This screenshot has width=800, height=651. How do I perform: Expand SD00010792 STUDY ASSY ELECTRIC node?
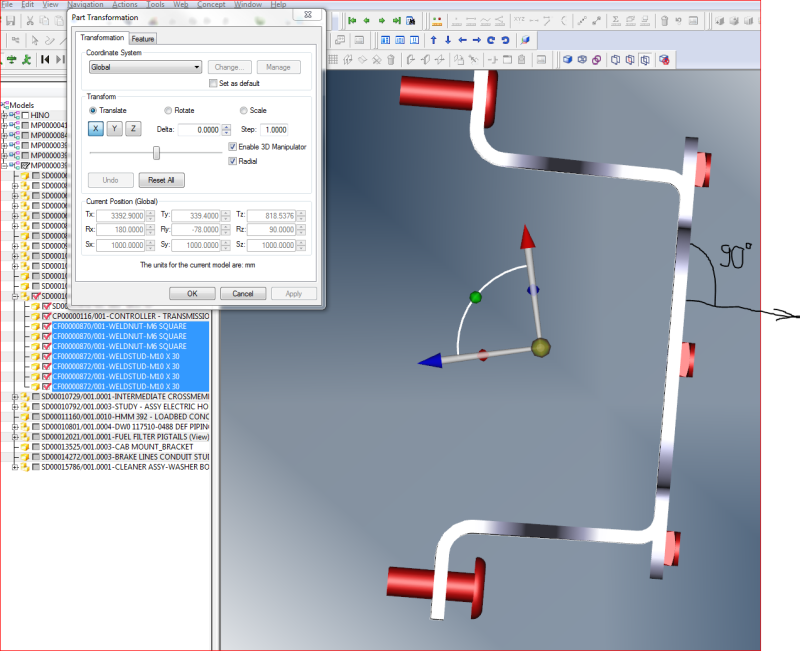click(x=15, y=407)
